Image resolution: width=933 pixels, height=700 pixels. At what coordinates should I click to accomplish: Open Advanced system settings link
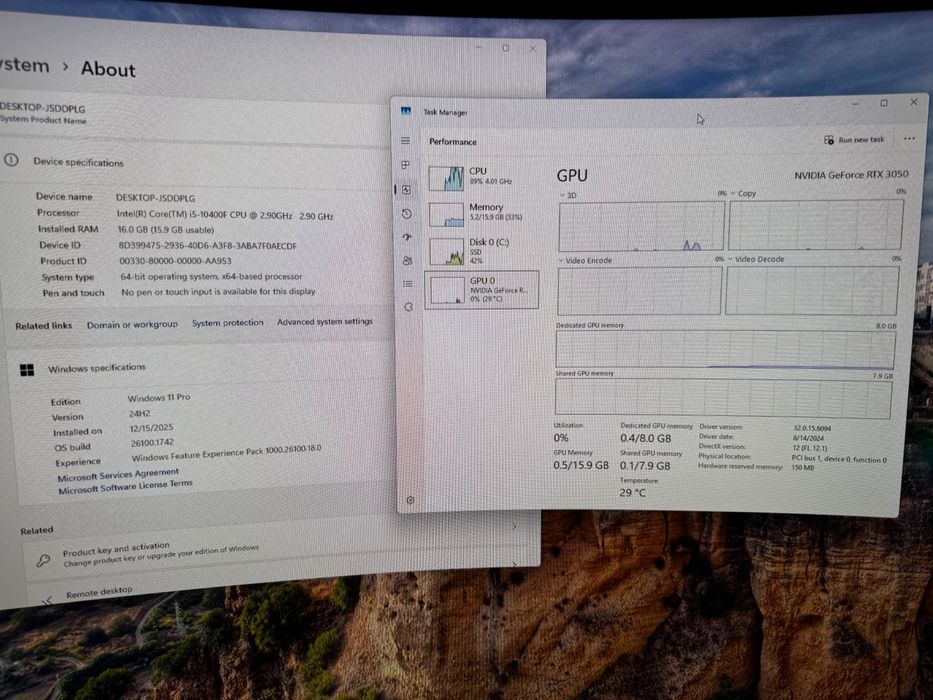(x=325, y=321)
